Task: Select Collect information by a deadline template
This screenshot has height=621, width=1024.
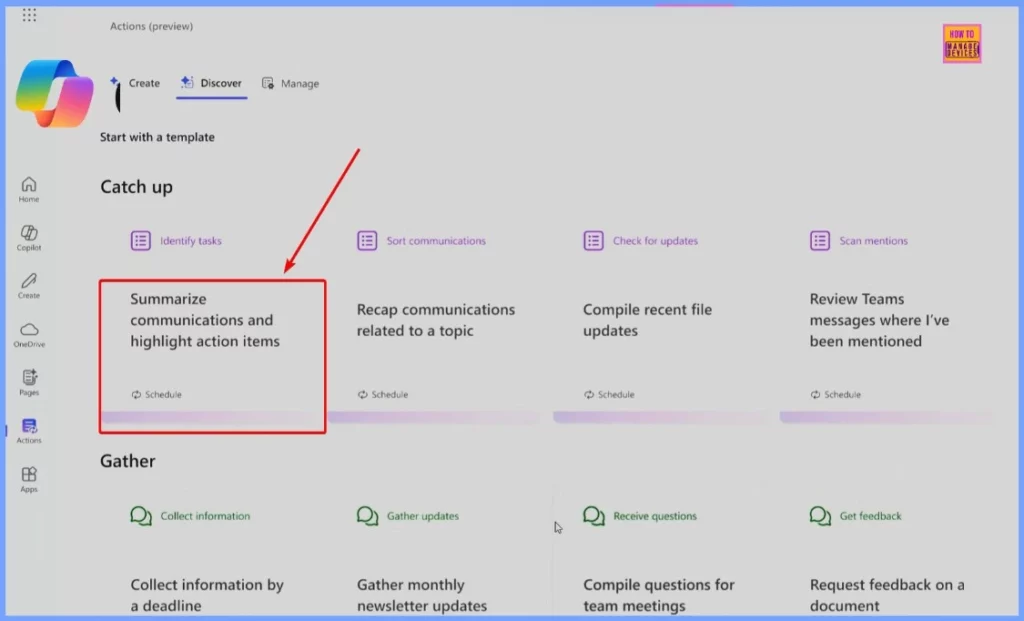Action: (207, 595)
